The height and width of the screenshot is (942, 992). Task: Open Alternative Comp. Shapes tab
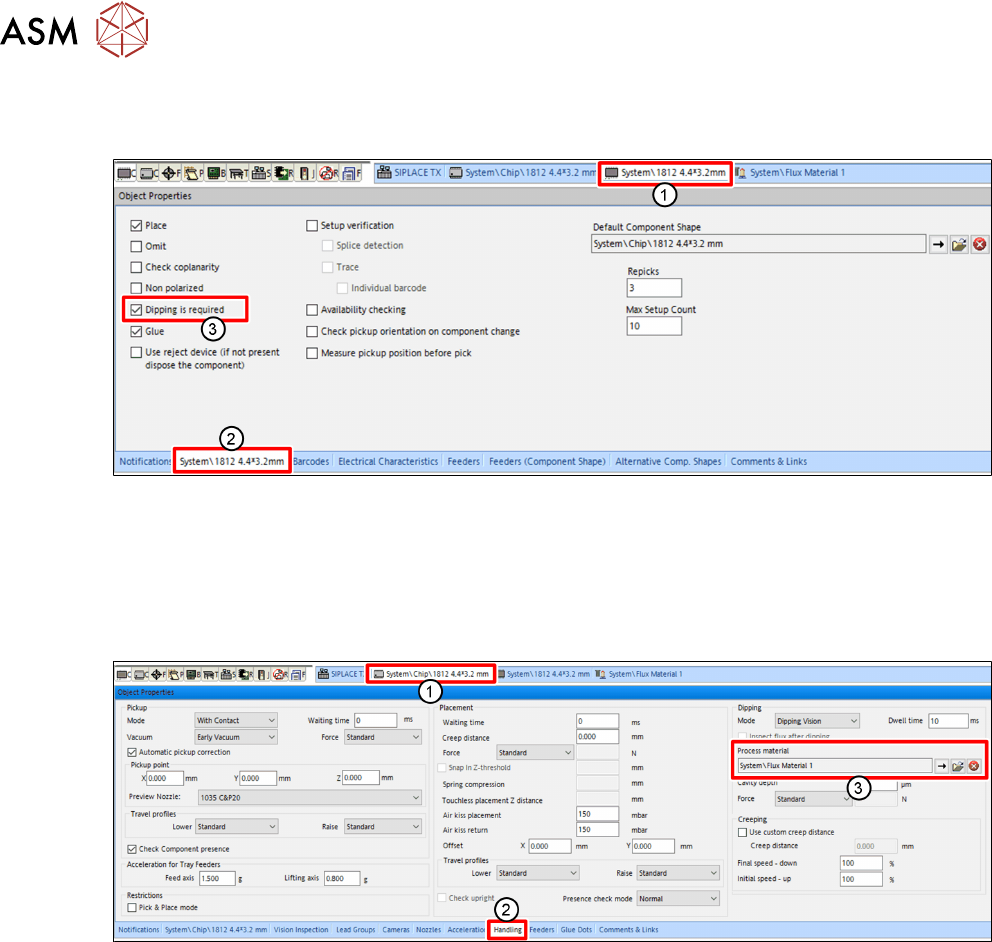[x=668, y=462]
